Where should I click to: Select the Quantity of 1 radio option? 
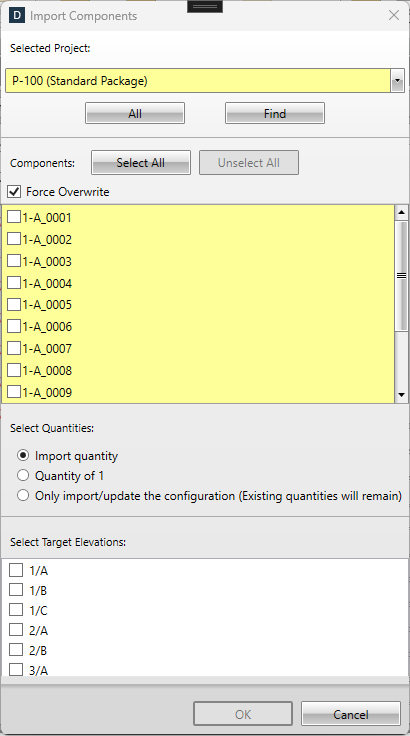pos(23,475)
